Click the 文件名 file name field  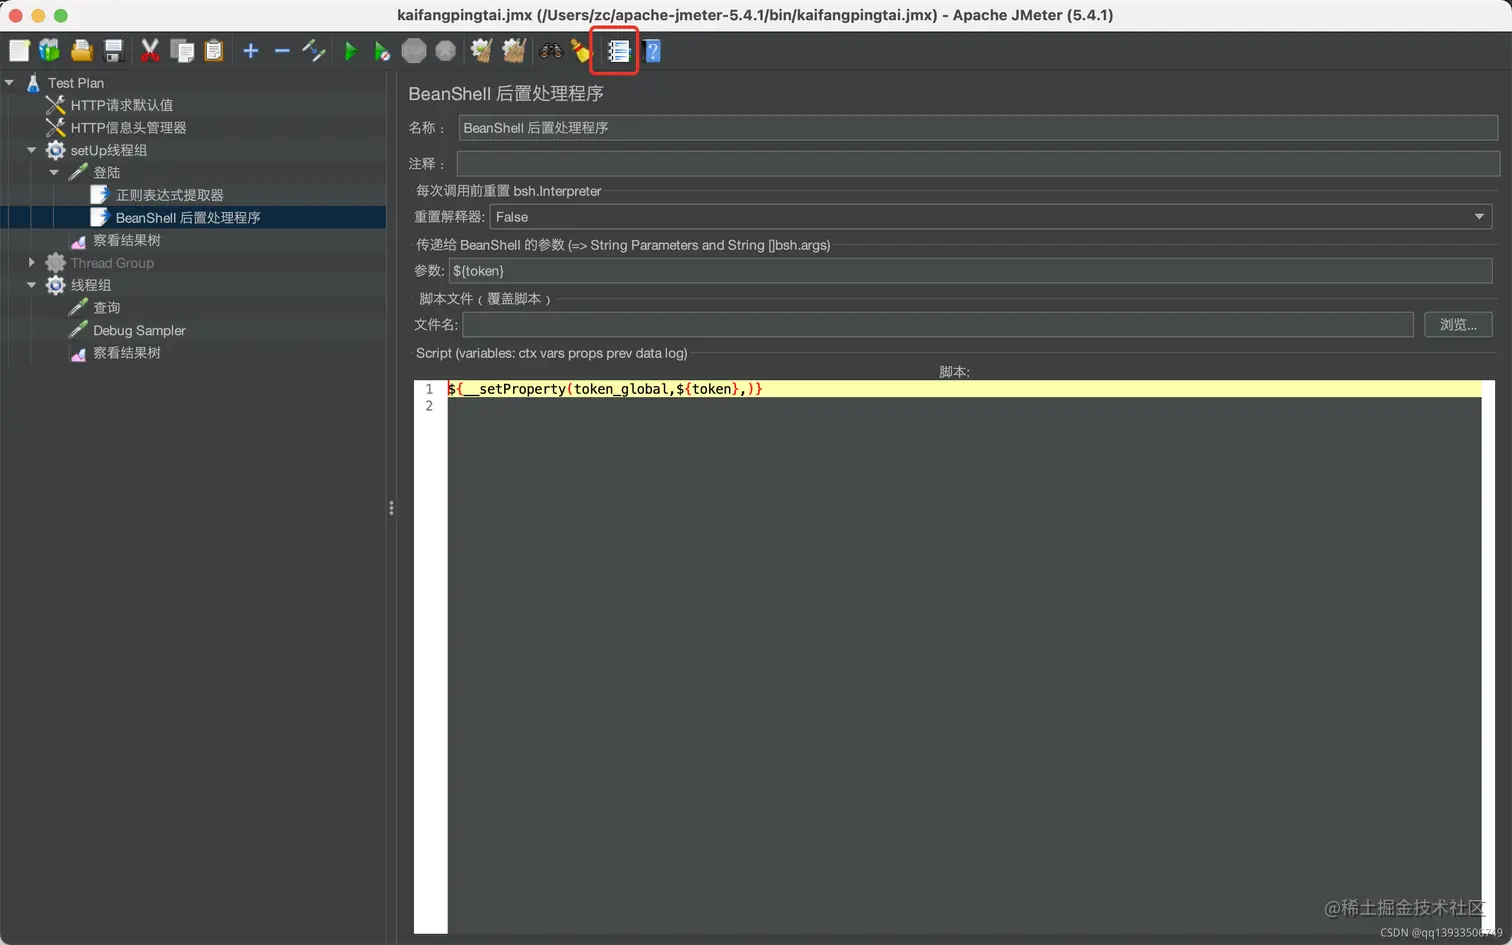click(938, 324)
